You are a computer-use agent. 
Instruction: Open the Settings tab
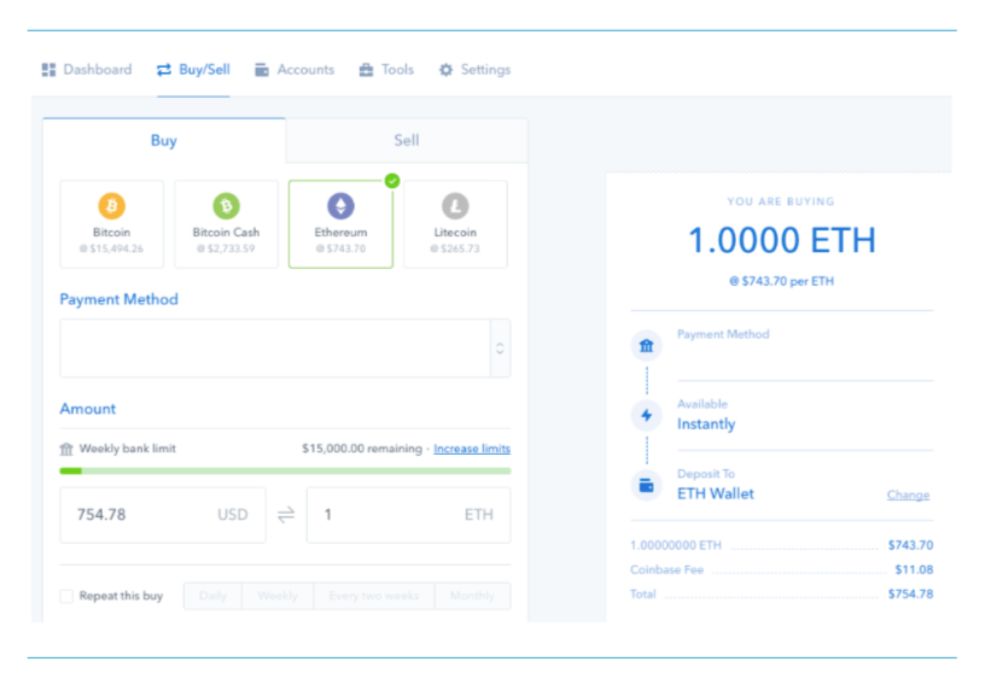(x=475, y=70)
